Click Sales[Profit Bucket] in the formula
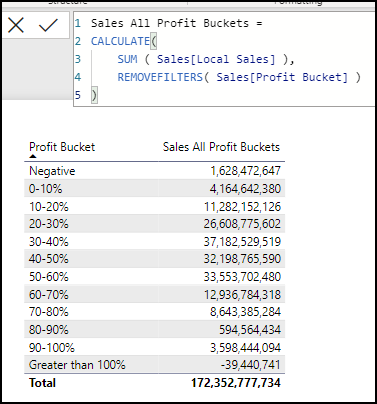377x404 pixels. [x=282, y=77]
